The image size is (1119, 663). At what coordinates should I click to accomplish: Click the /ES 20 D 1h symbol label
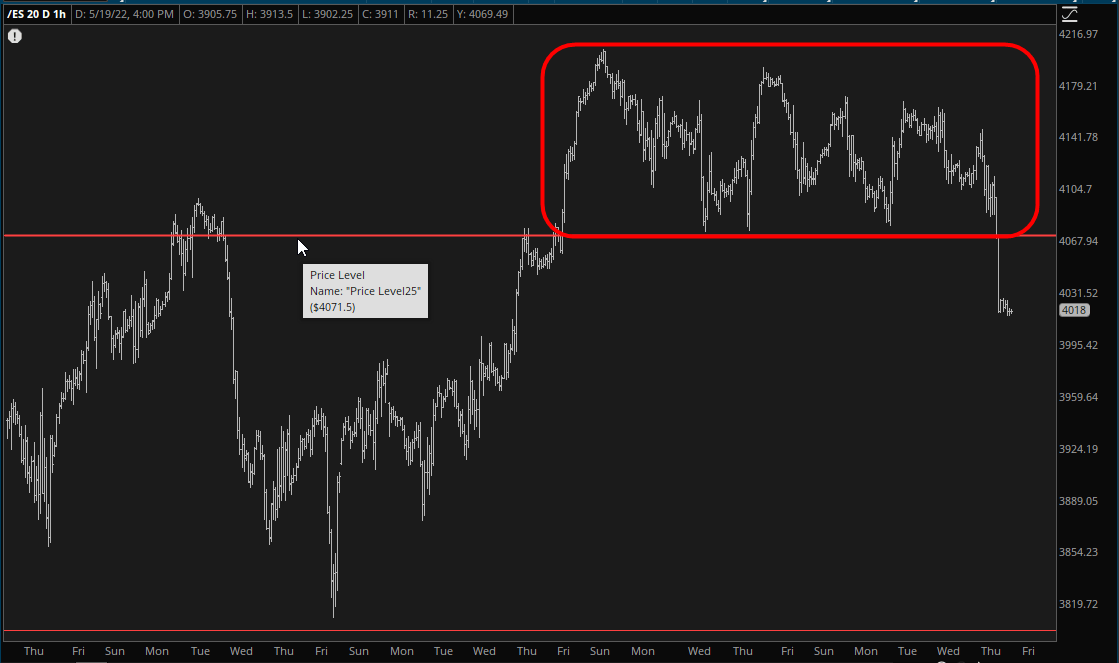(x=36, y=14)
